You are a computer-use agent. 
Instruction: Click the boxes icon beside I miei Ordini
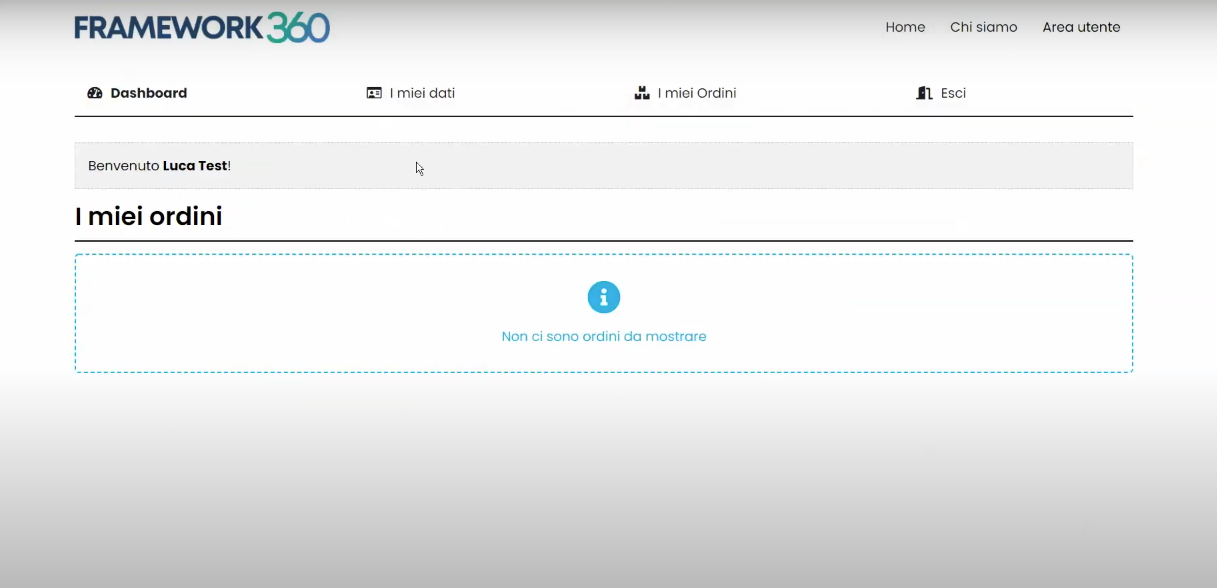coord(642,93)
